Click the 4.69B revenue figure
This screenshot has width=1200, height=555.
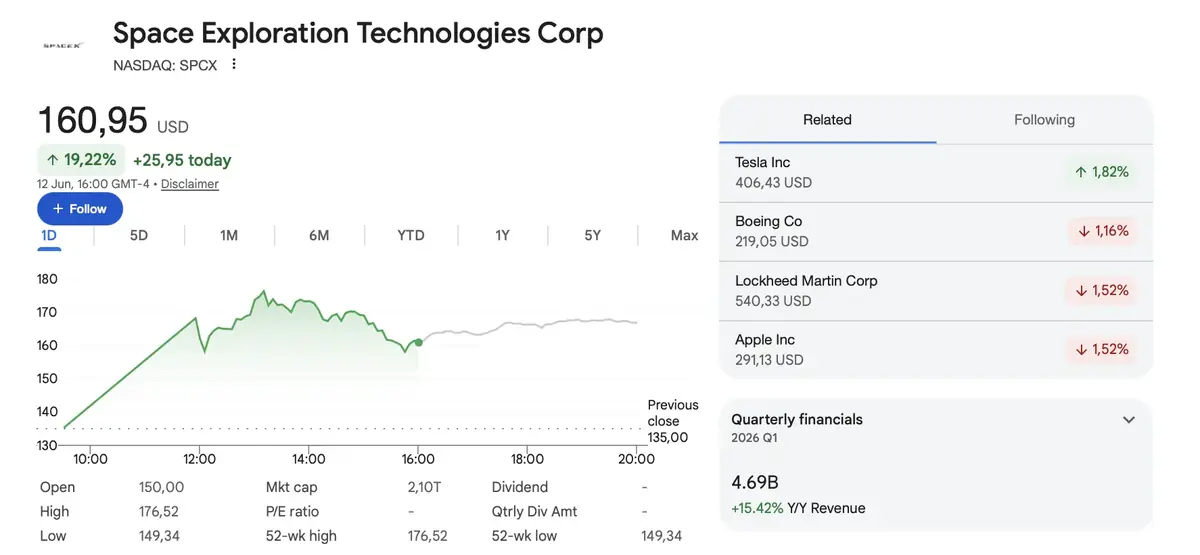[x=755, y=483]
